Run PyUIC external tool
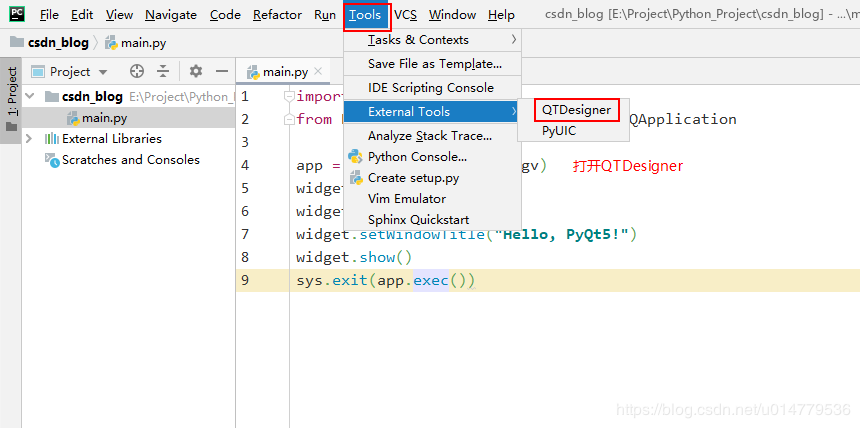Screen dimensions: 860x428 pyautogui.click(x=573, y=131)
